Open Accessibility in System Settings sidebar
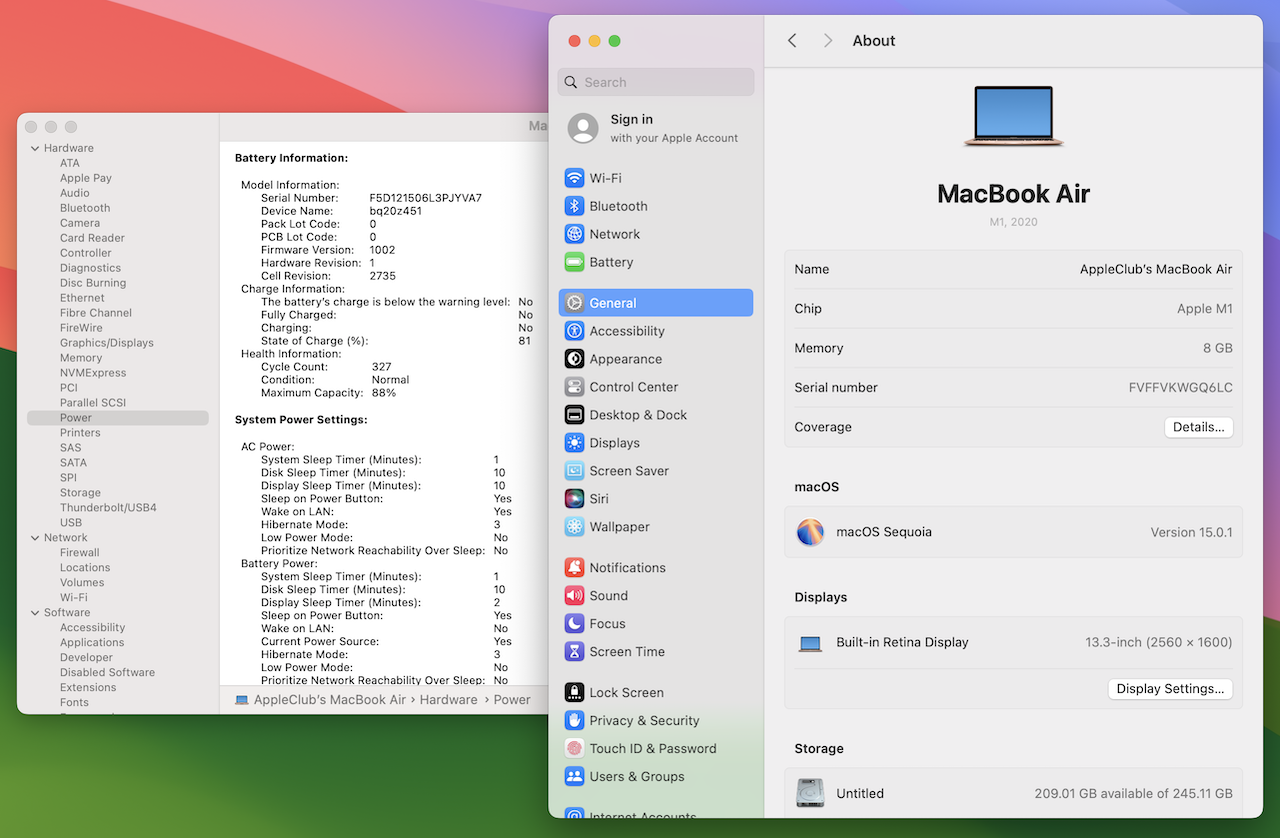Viewport: 1280px width, 838px height. click(x=655, y=331)
